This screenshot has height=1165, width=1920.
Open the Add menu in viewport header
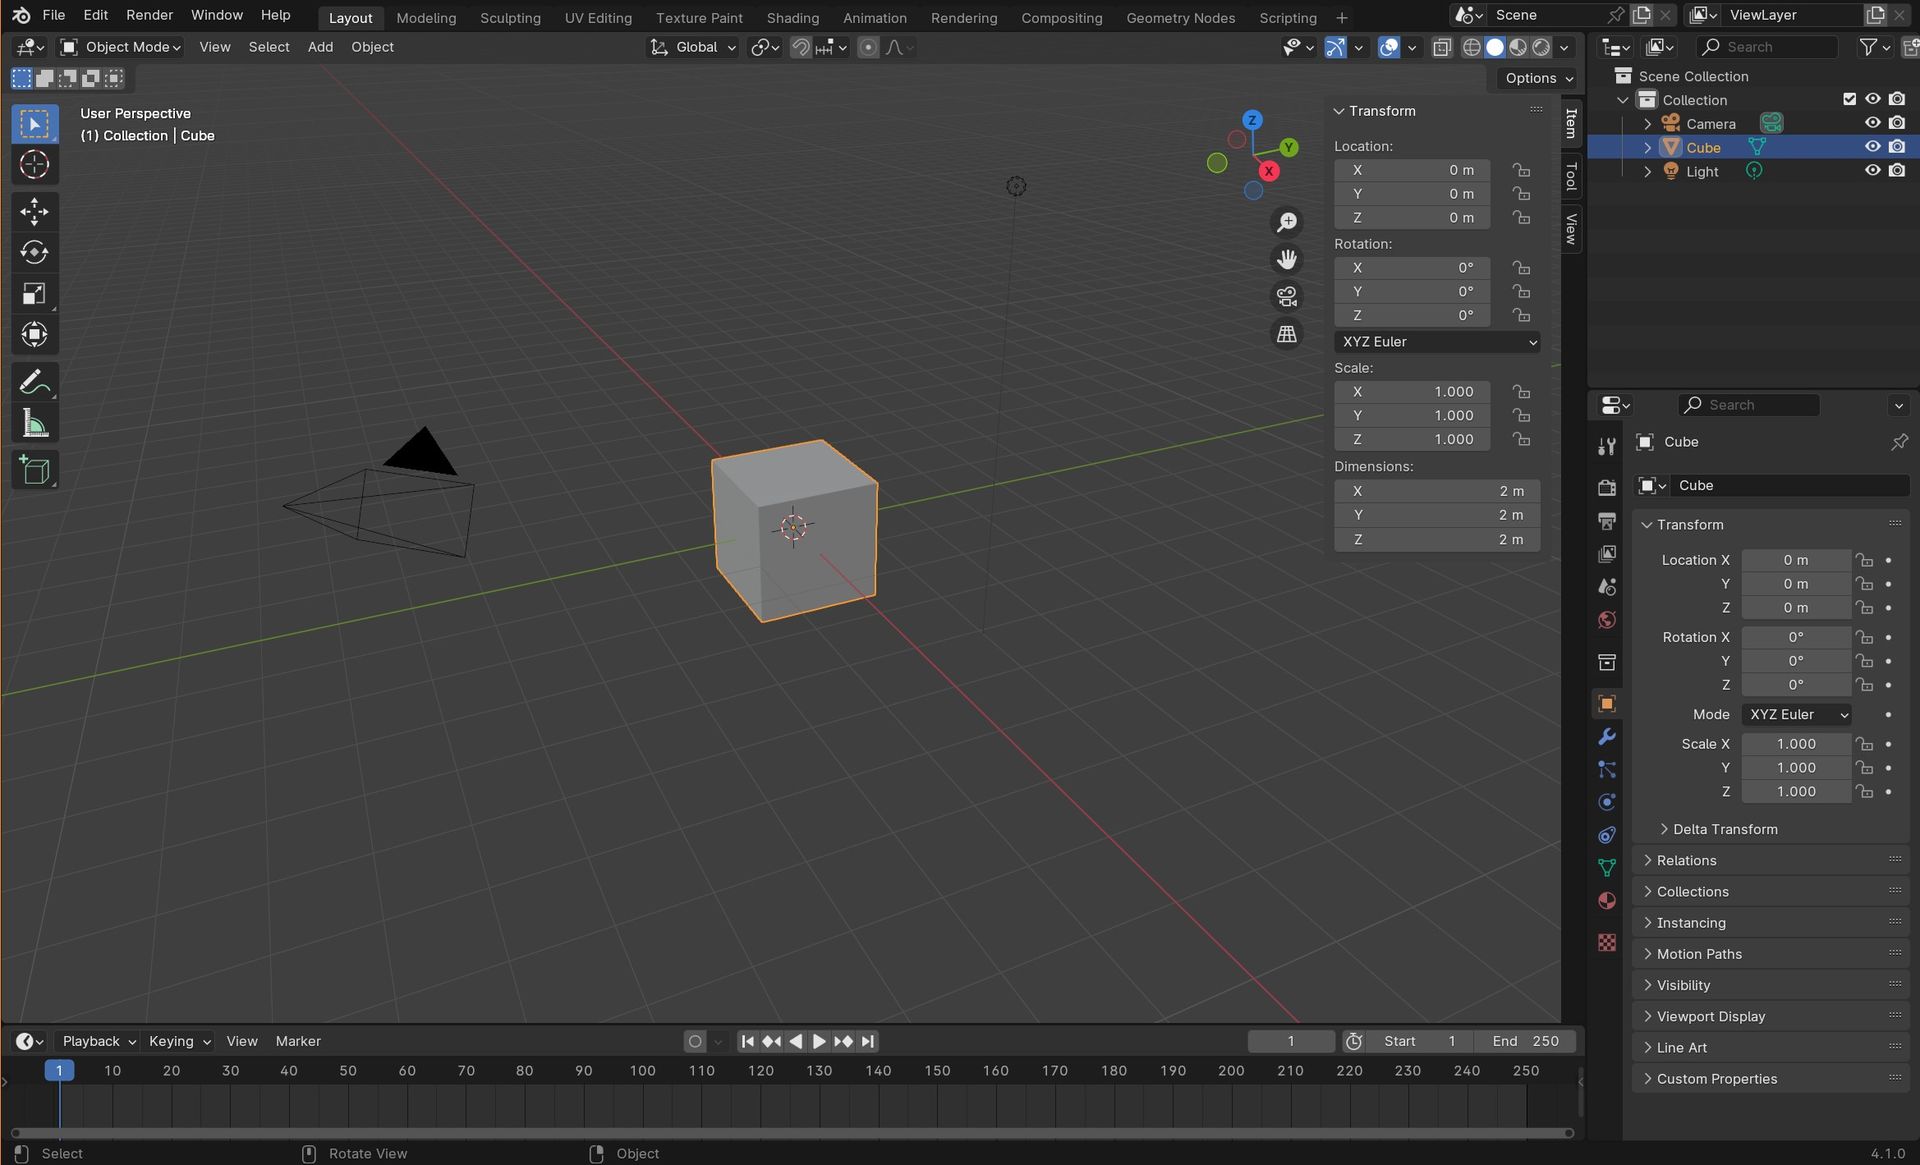pyautogui.click(x=320, y=47)
